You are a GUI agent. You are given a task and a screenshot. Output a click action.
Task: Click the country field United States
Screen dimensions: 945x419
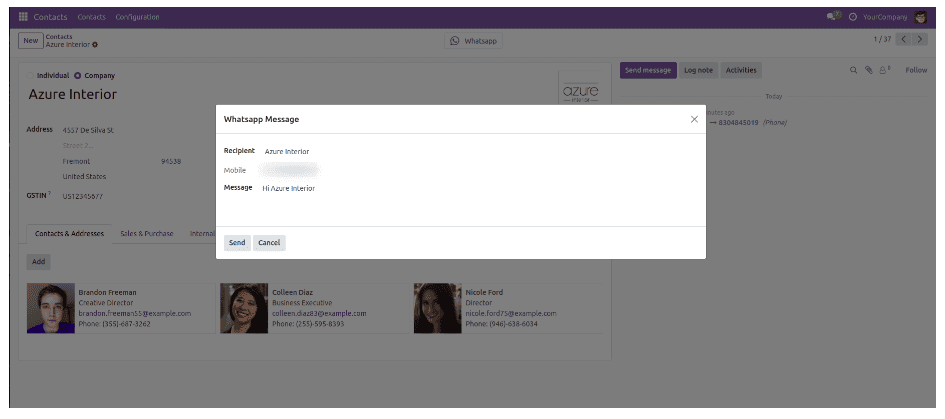pyautogui.click(x=84, y=177)
